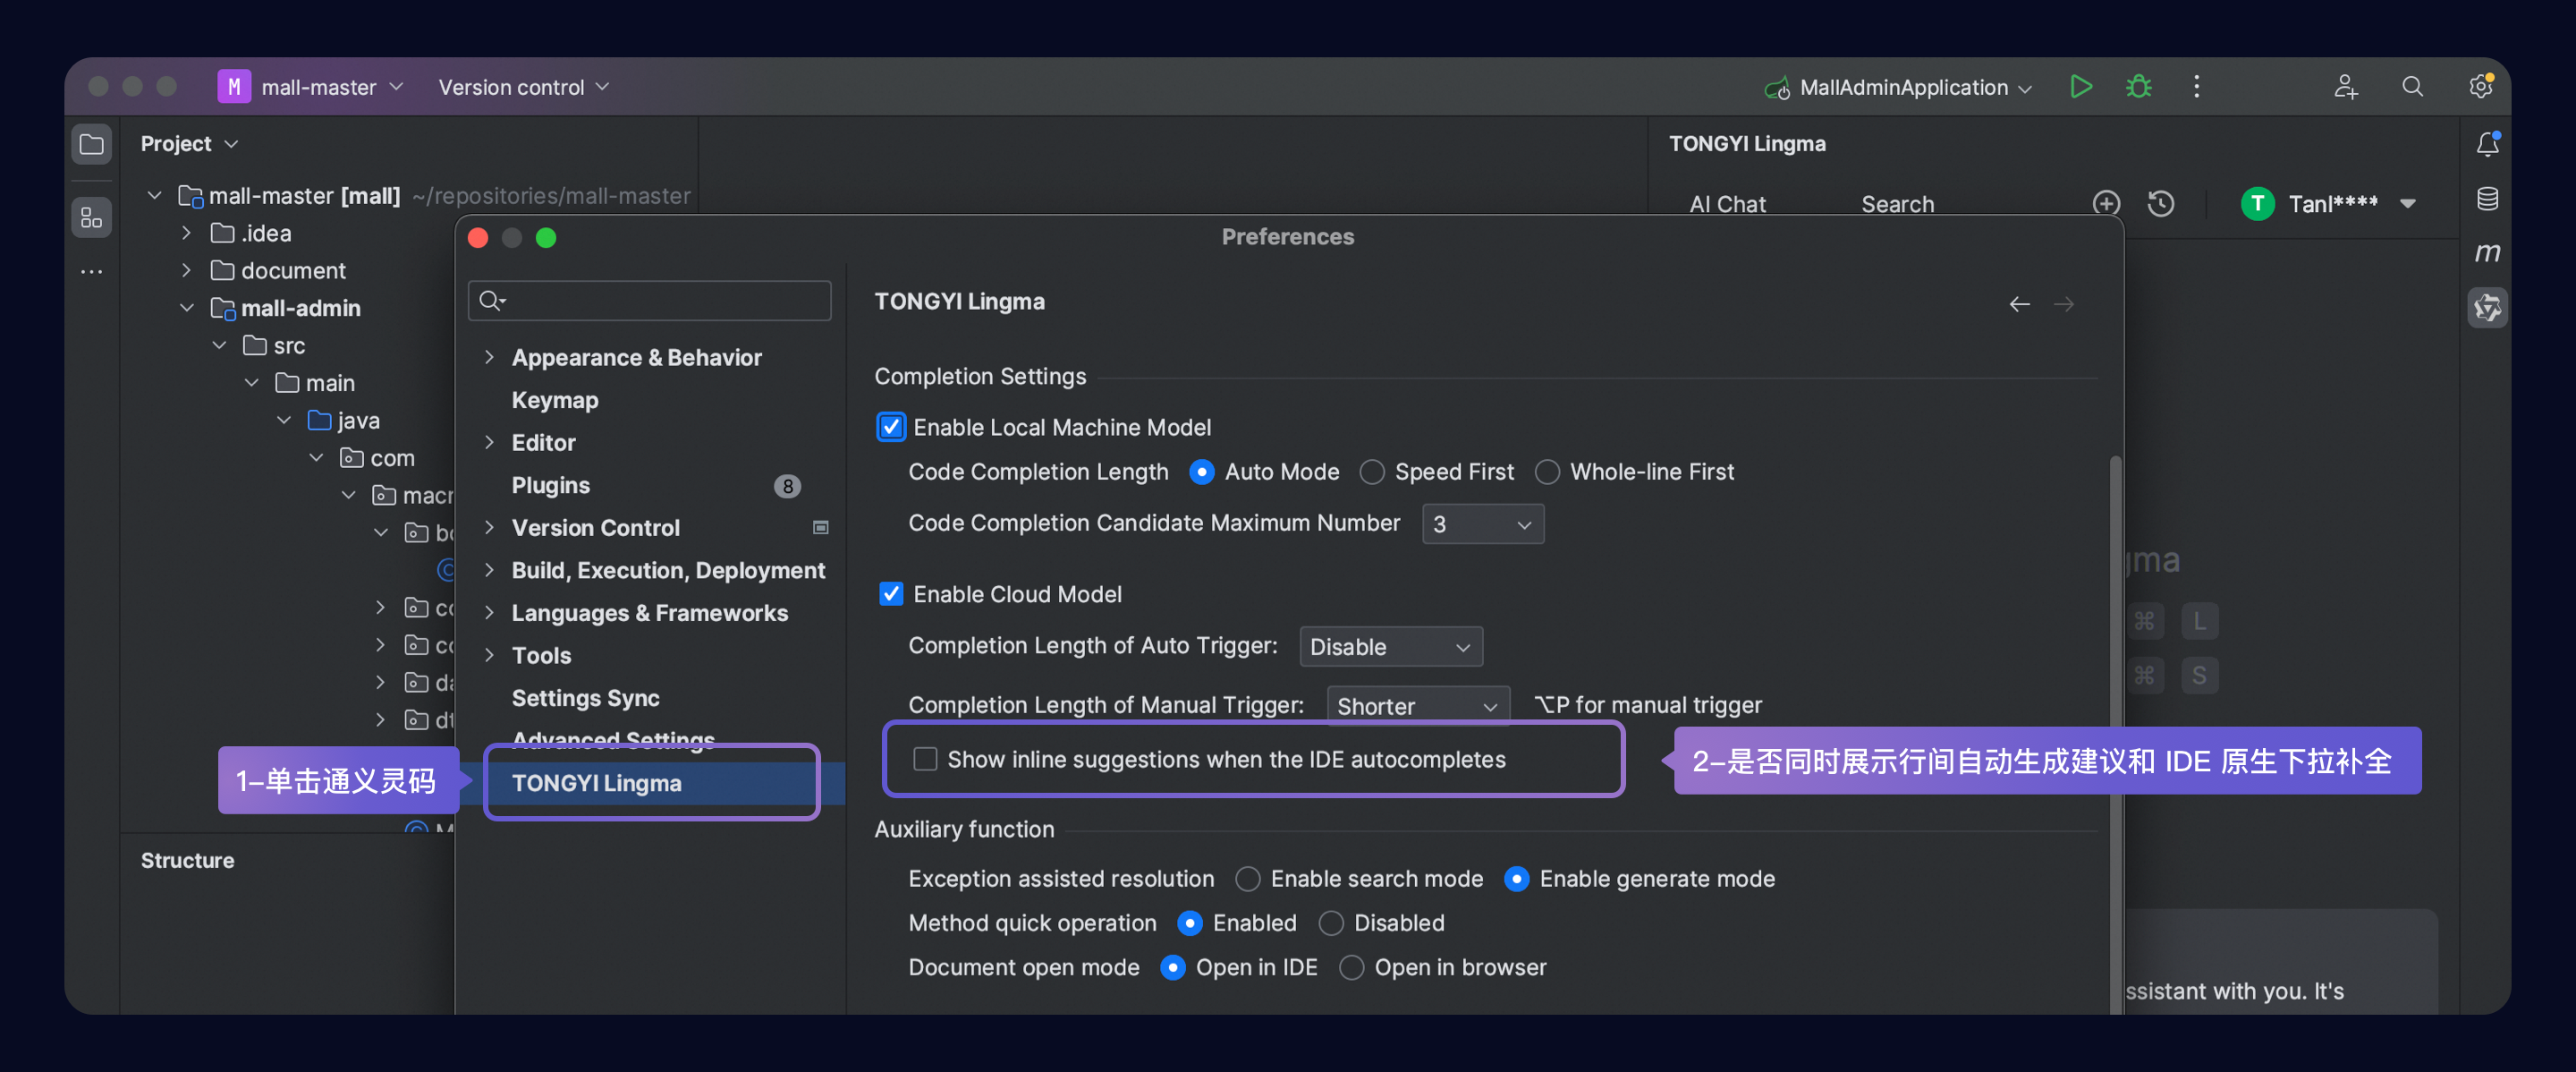Select TONGYI Lingma in Preferences list
The height and width of the screenshot is (1072, 2576).
coord(596,783)
